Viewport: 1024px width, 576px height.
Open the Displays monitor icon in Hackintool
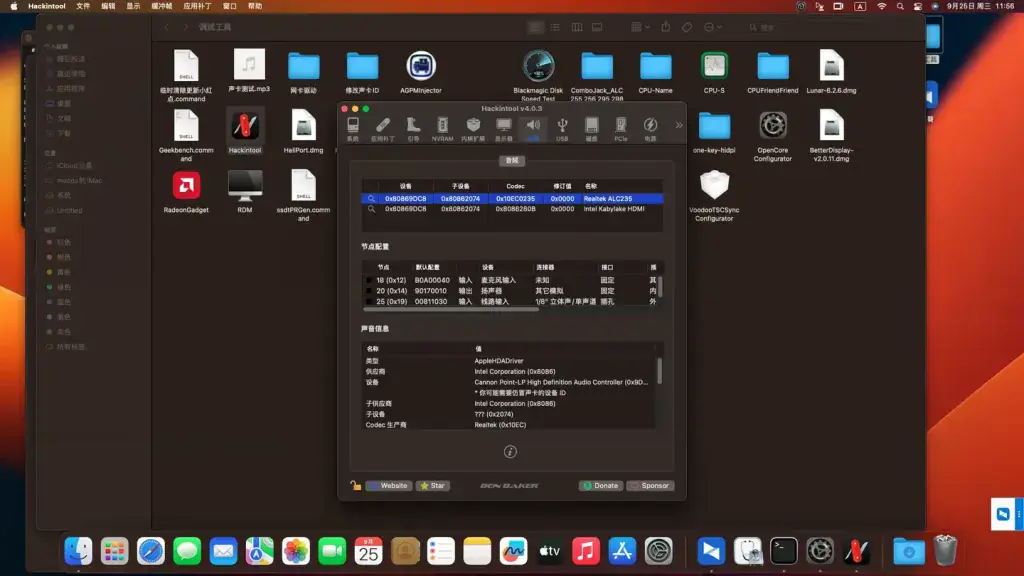504,129
